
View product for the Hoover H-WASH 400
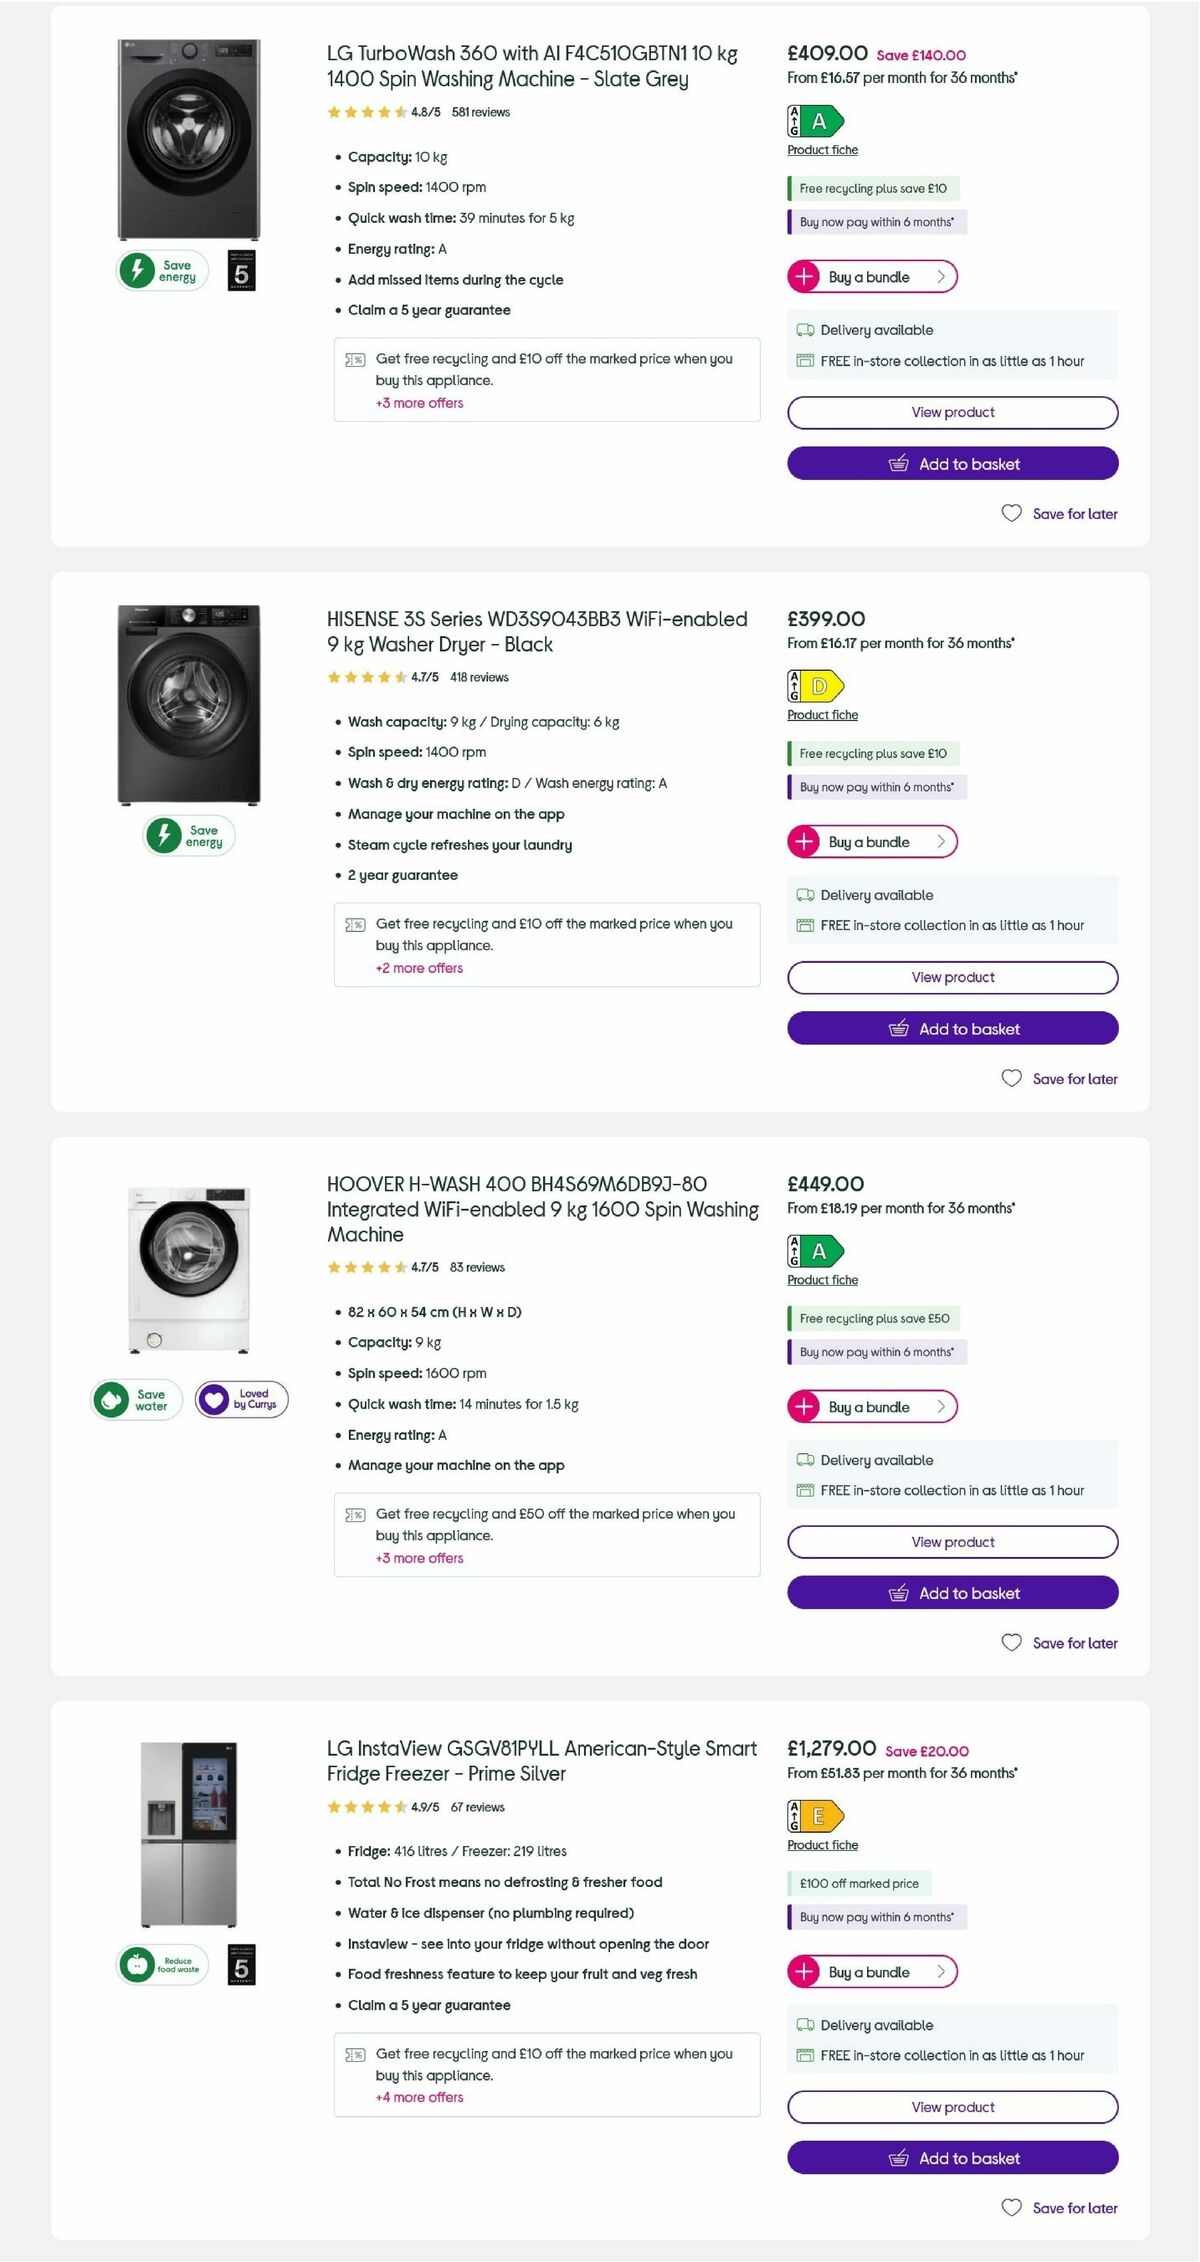pos(952,1541)
